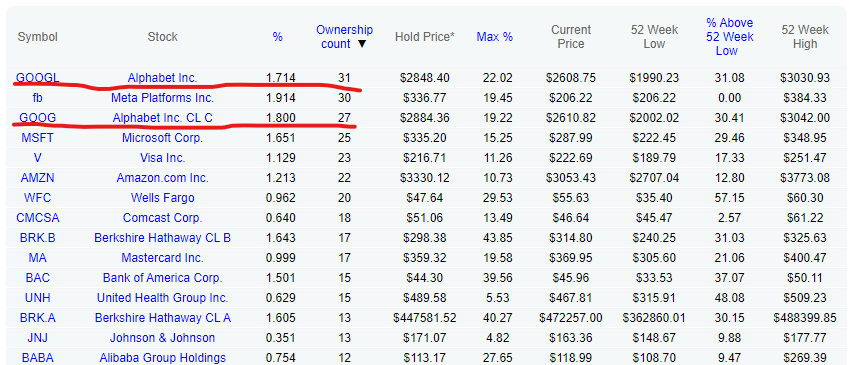Open the BRK.A symbol link

37,318
